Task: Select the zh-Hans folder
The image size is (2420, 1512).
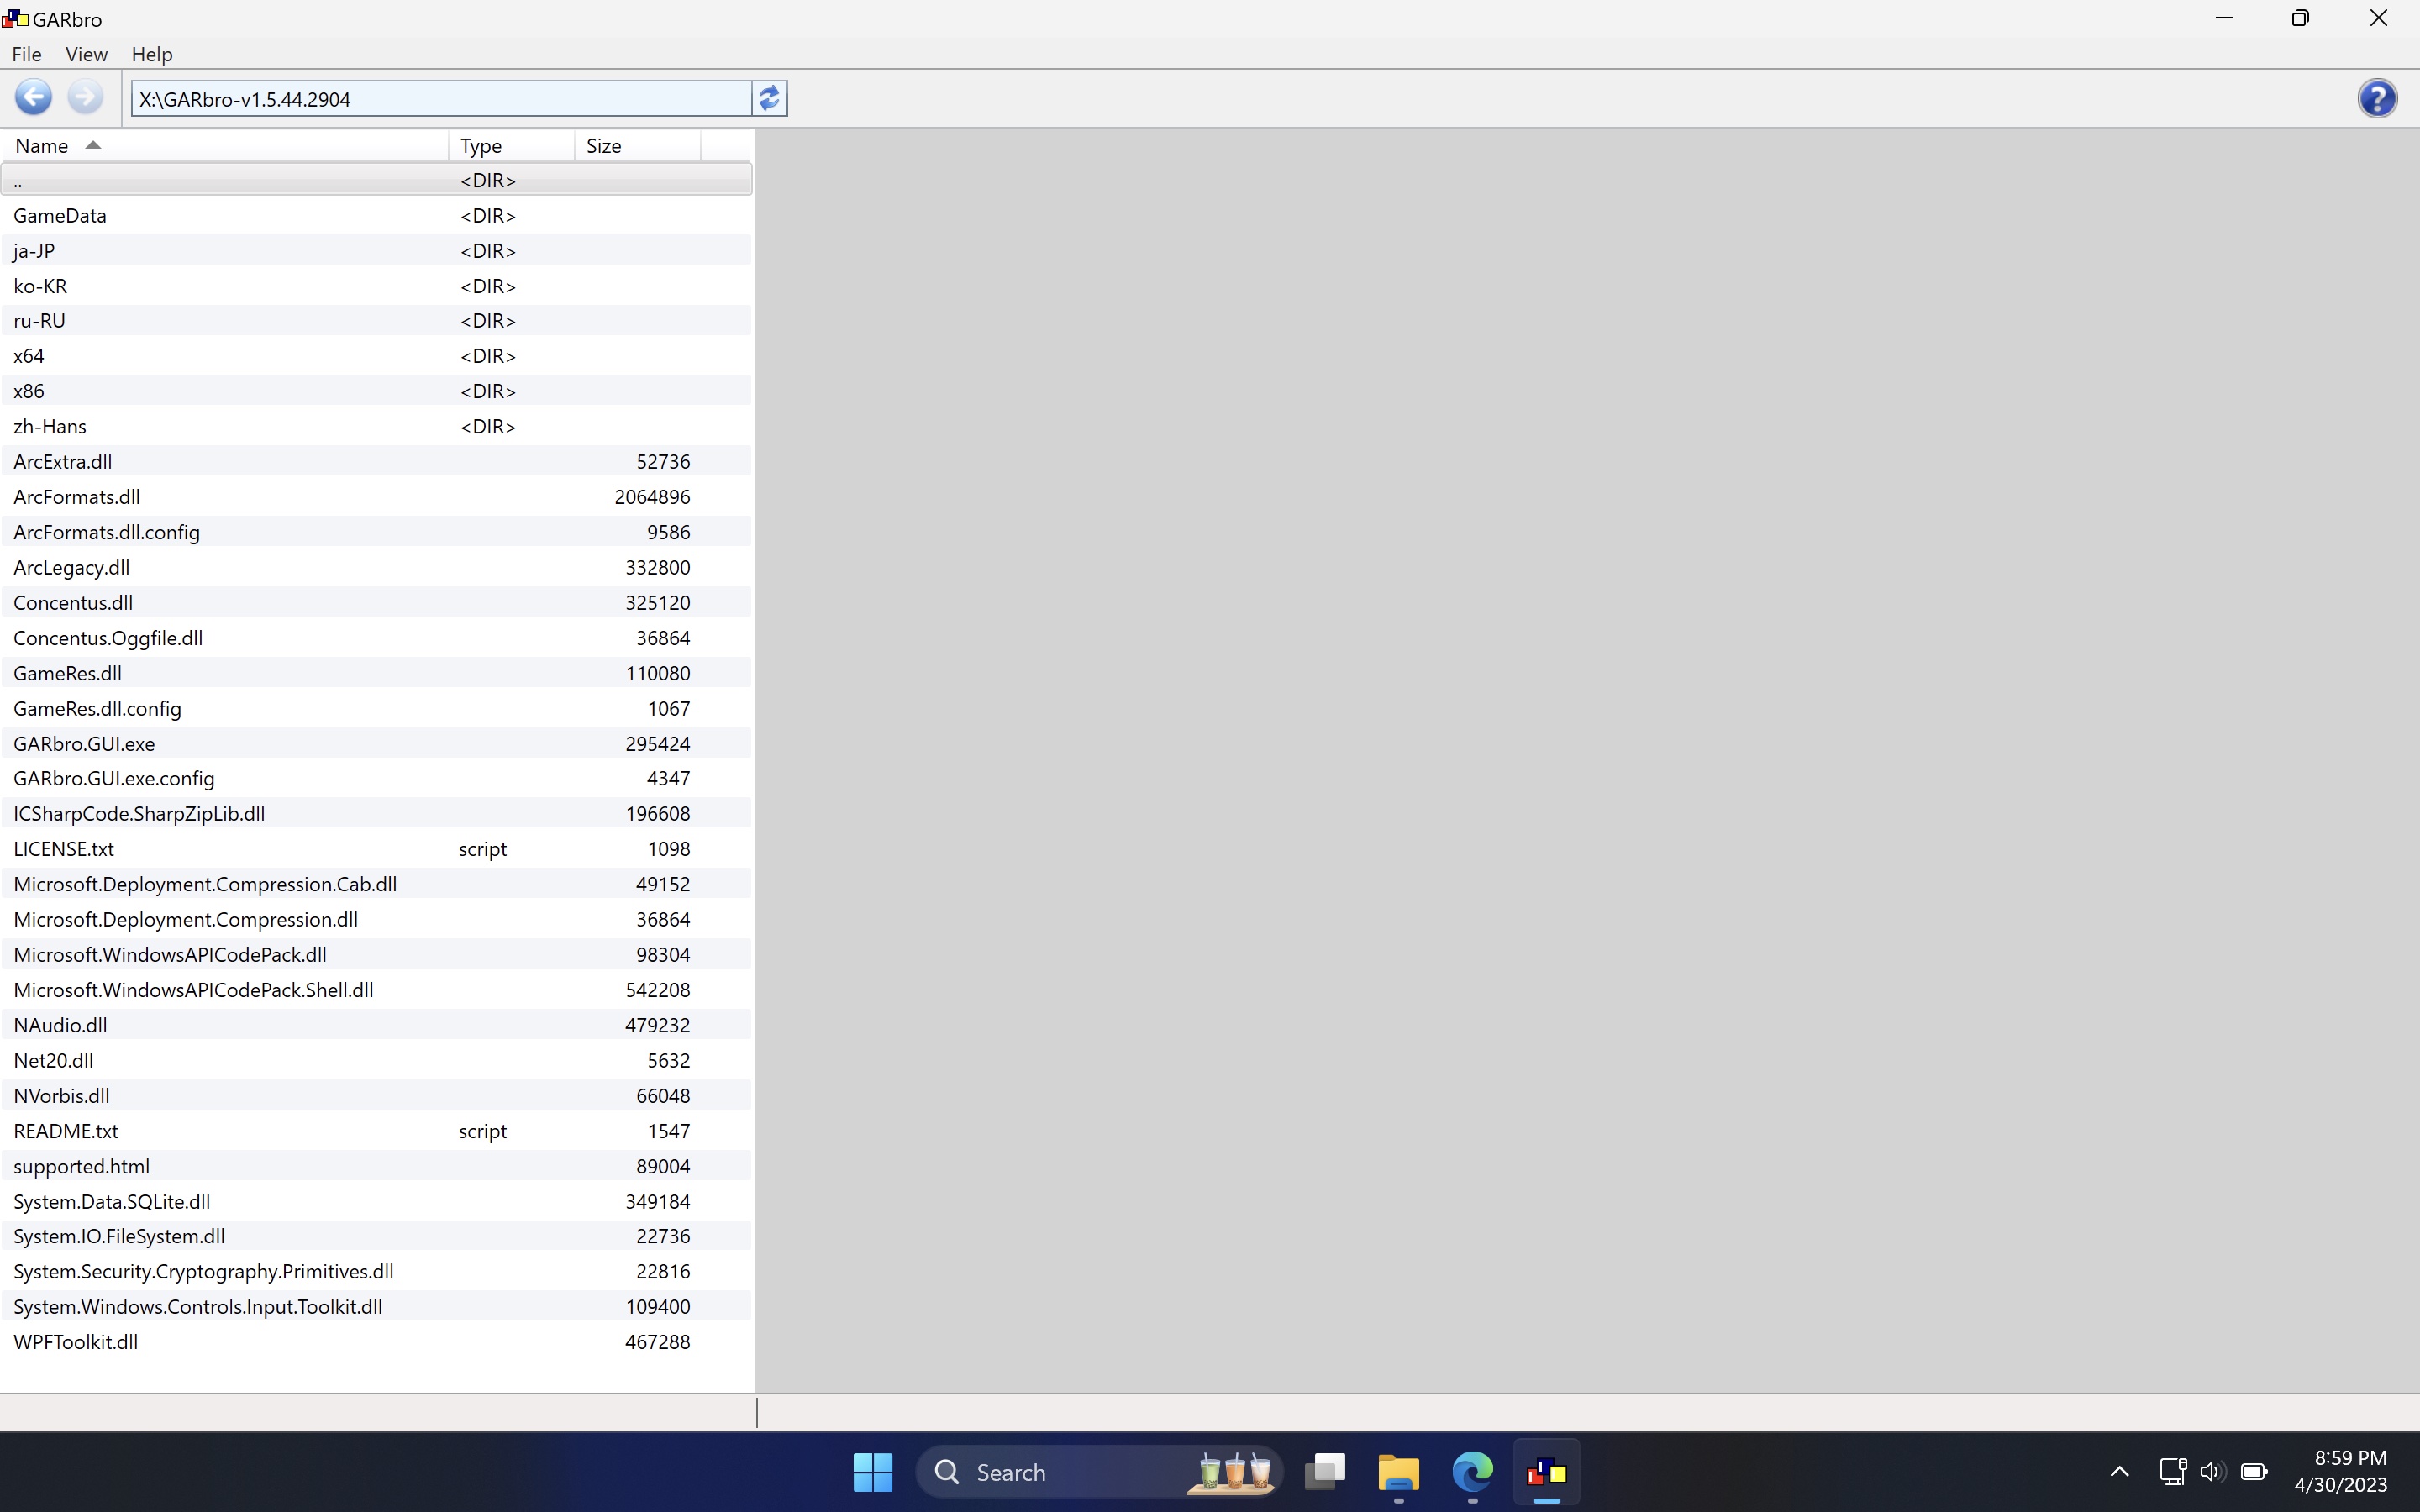Action: pyautogui.click(x=376, y=426)
